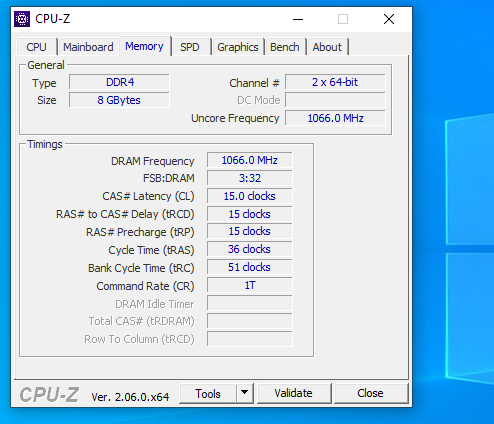Click the Command Rate (CR) label
Image resolution: width=494 pixels, height=424 pixels.
145,286
